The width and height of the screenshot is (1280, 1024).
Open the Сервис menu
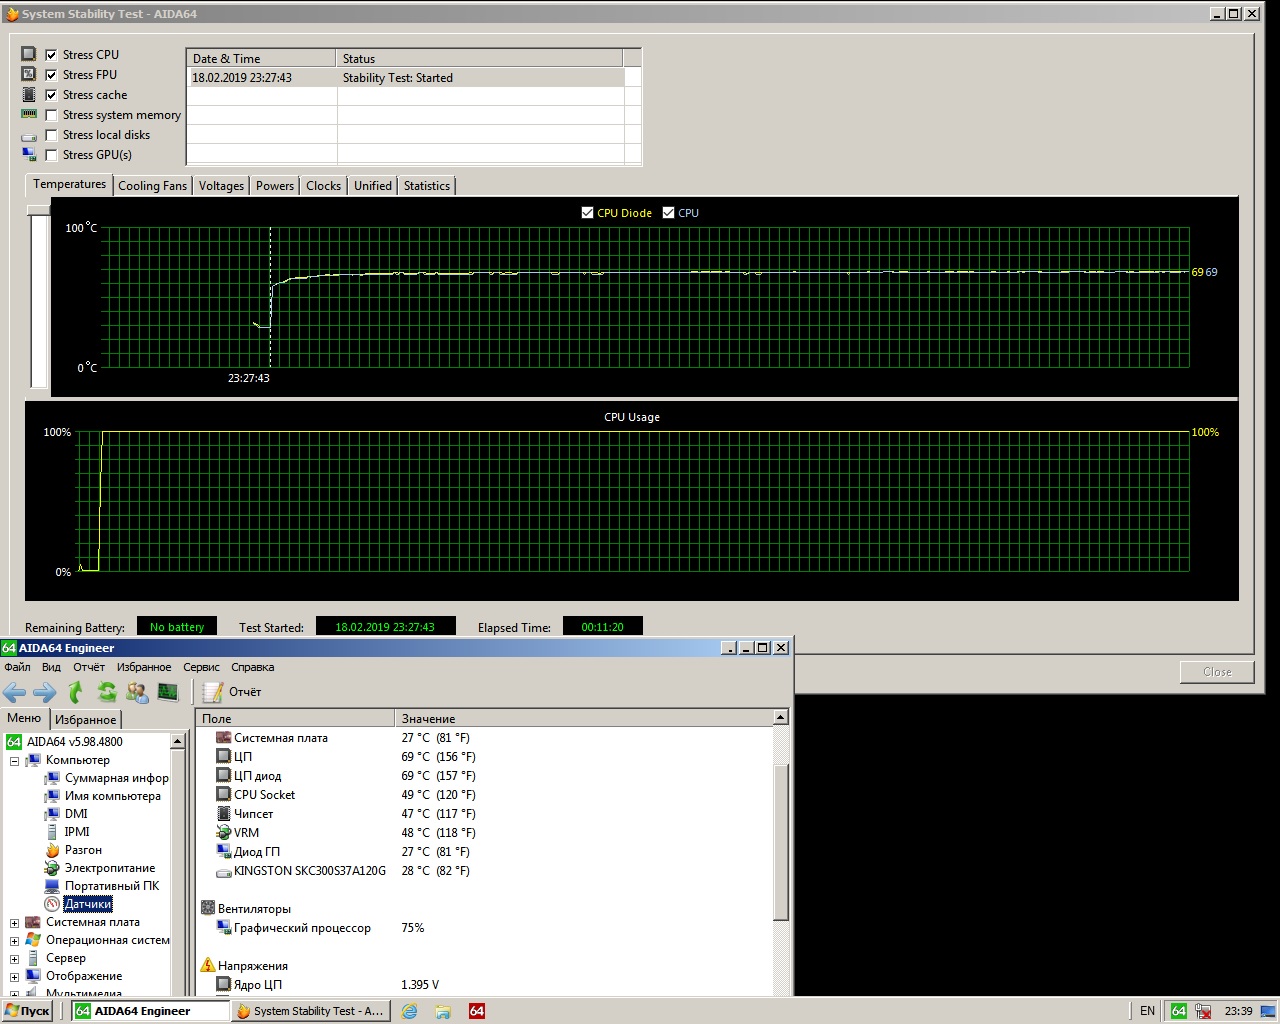[x=201, y=667]
